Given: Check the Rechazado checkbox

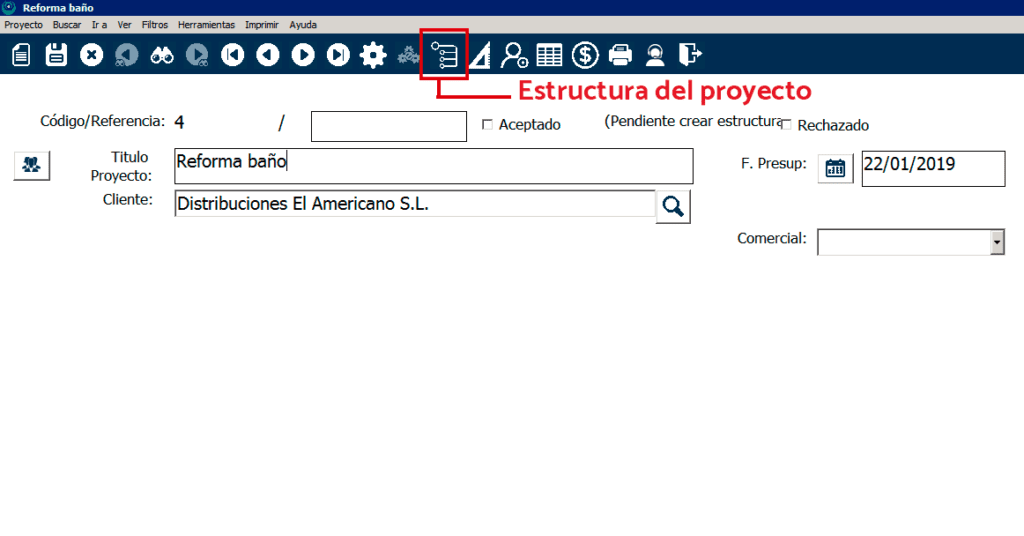Looking at the screenshot, I should (787, 125).
